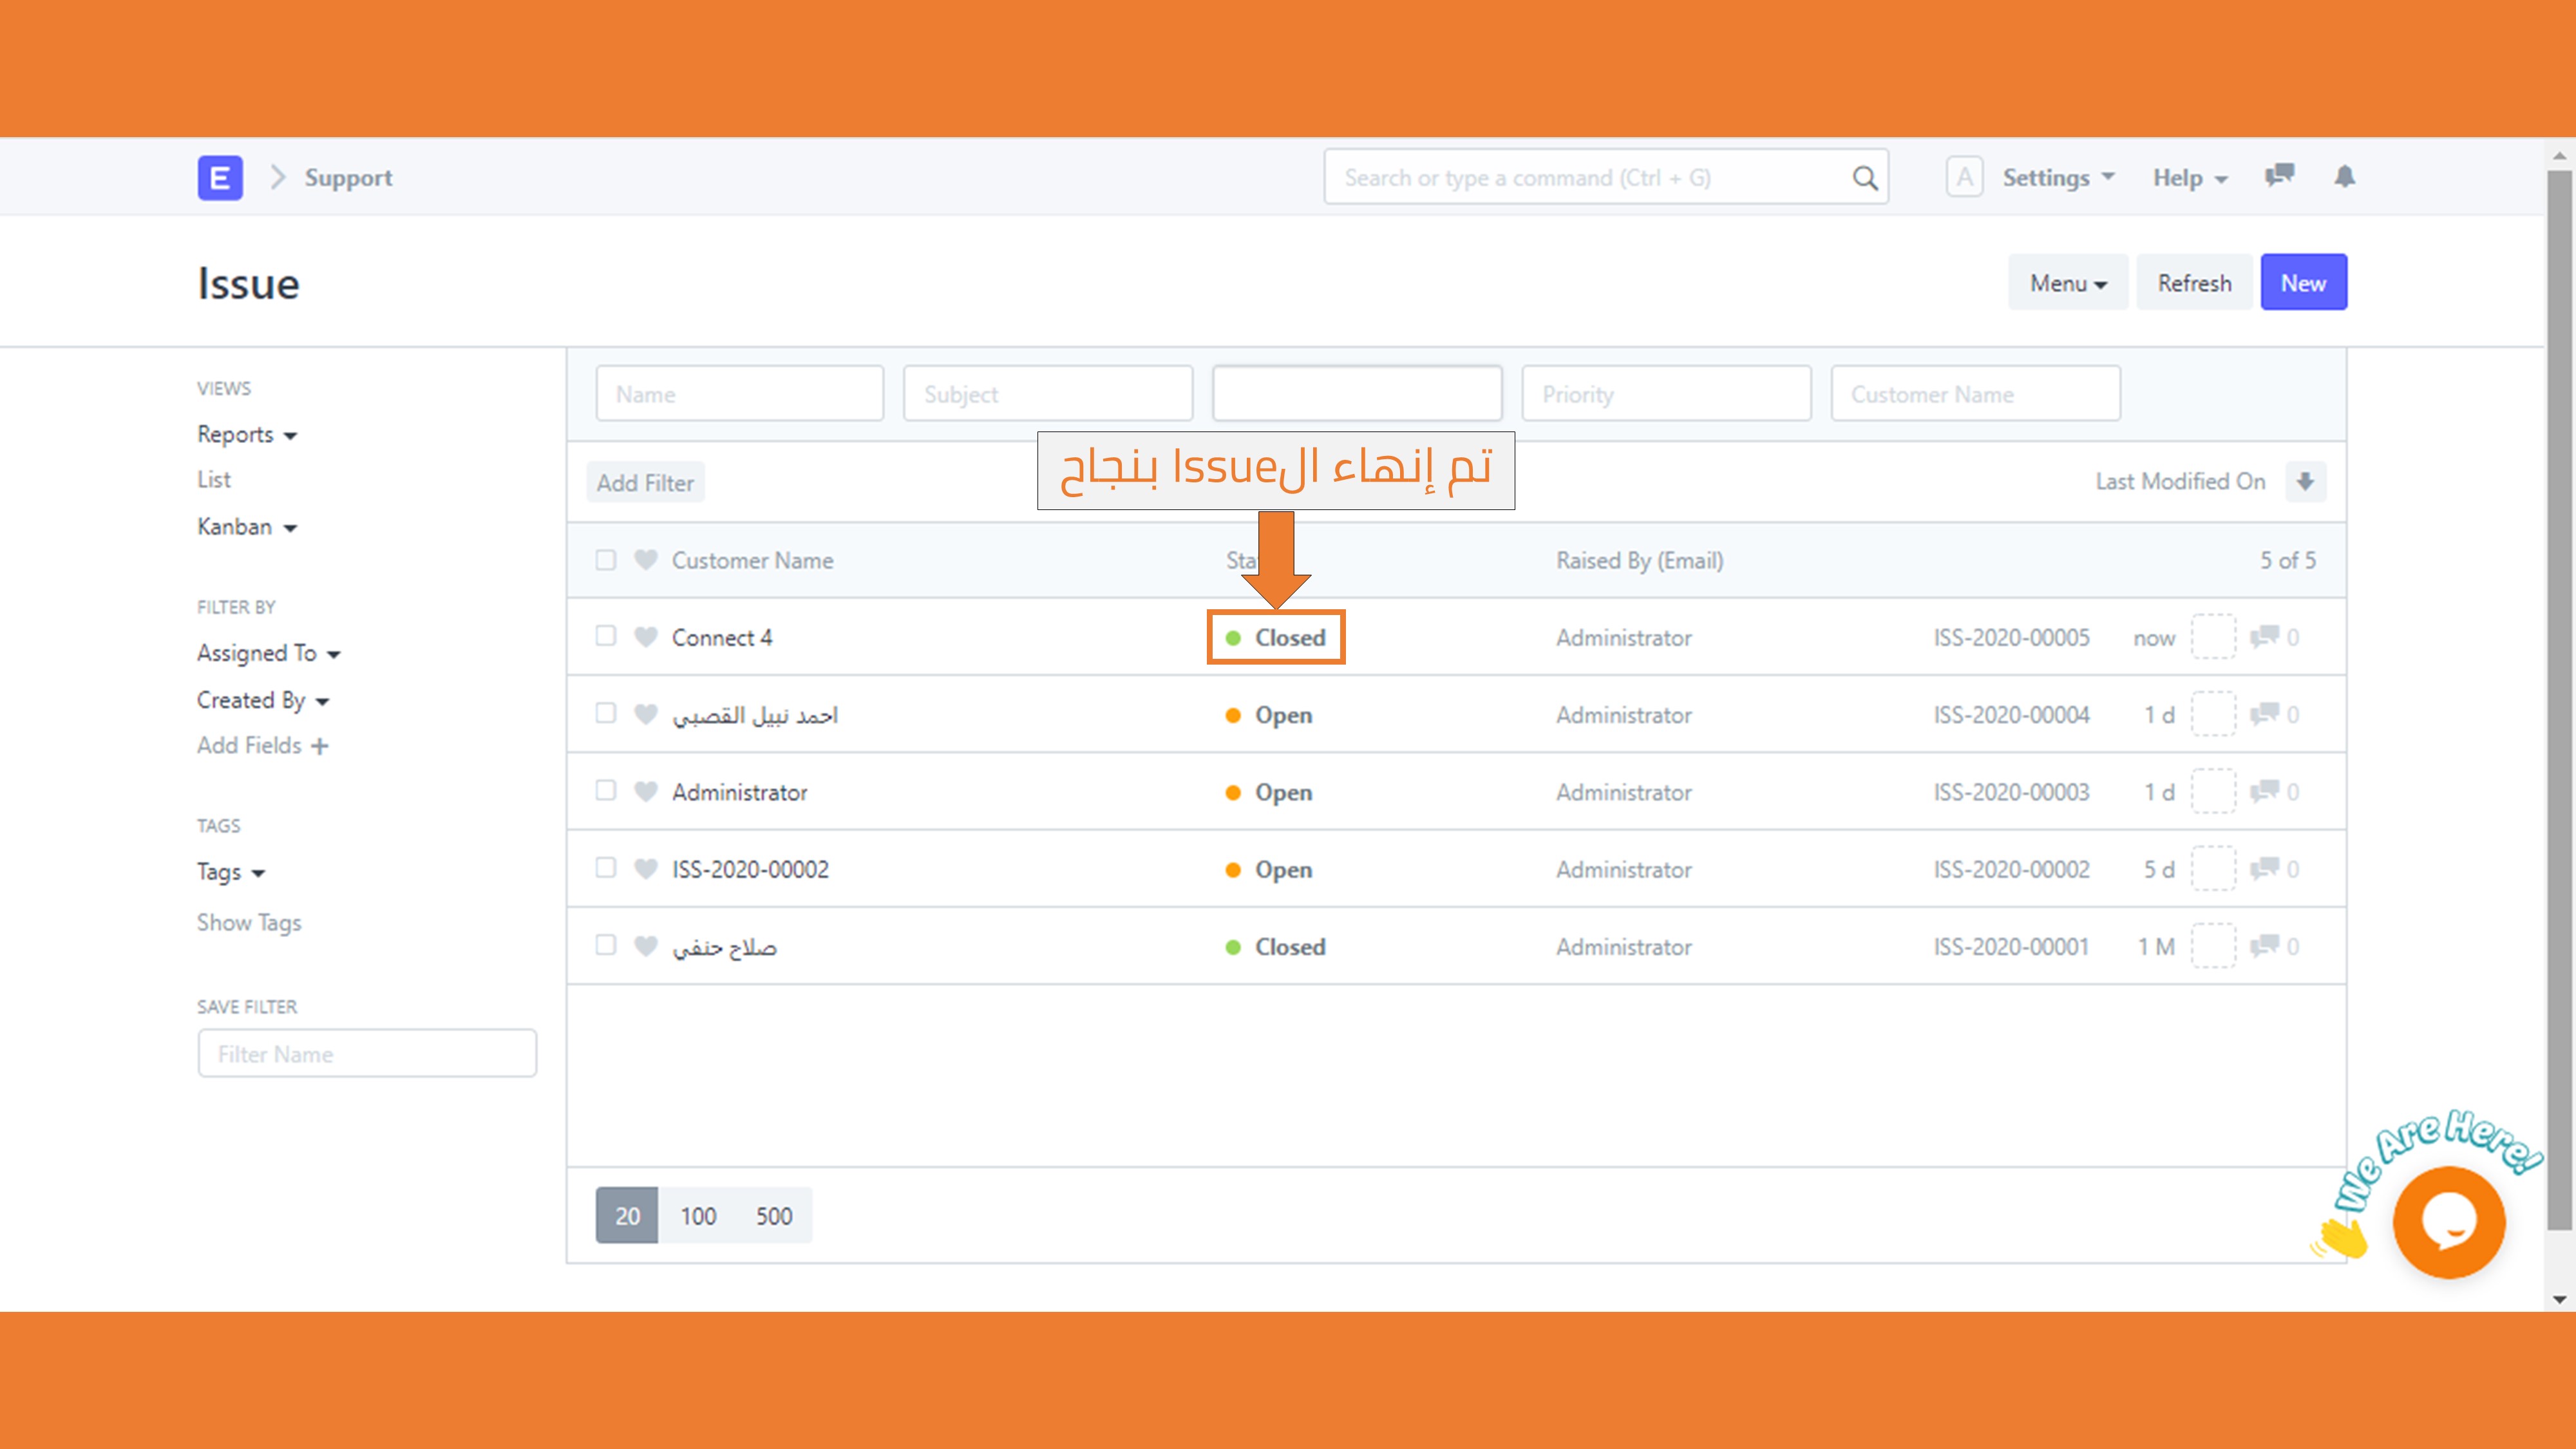Select all issues with header checkbox
The height and width of the screenshot is (1449, 2576).
point(605,560)
